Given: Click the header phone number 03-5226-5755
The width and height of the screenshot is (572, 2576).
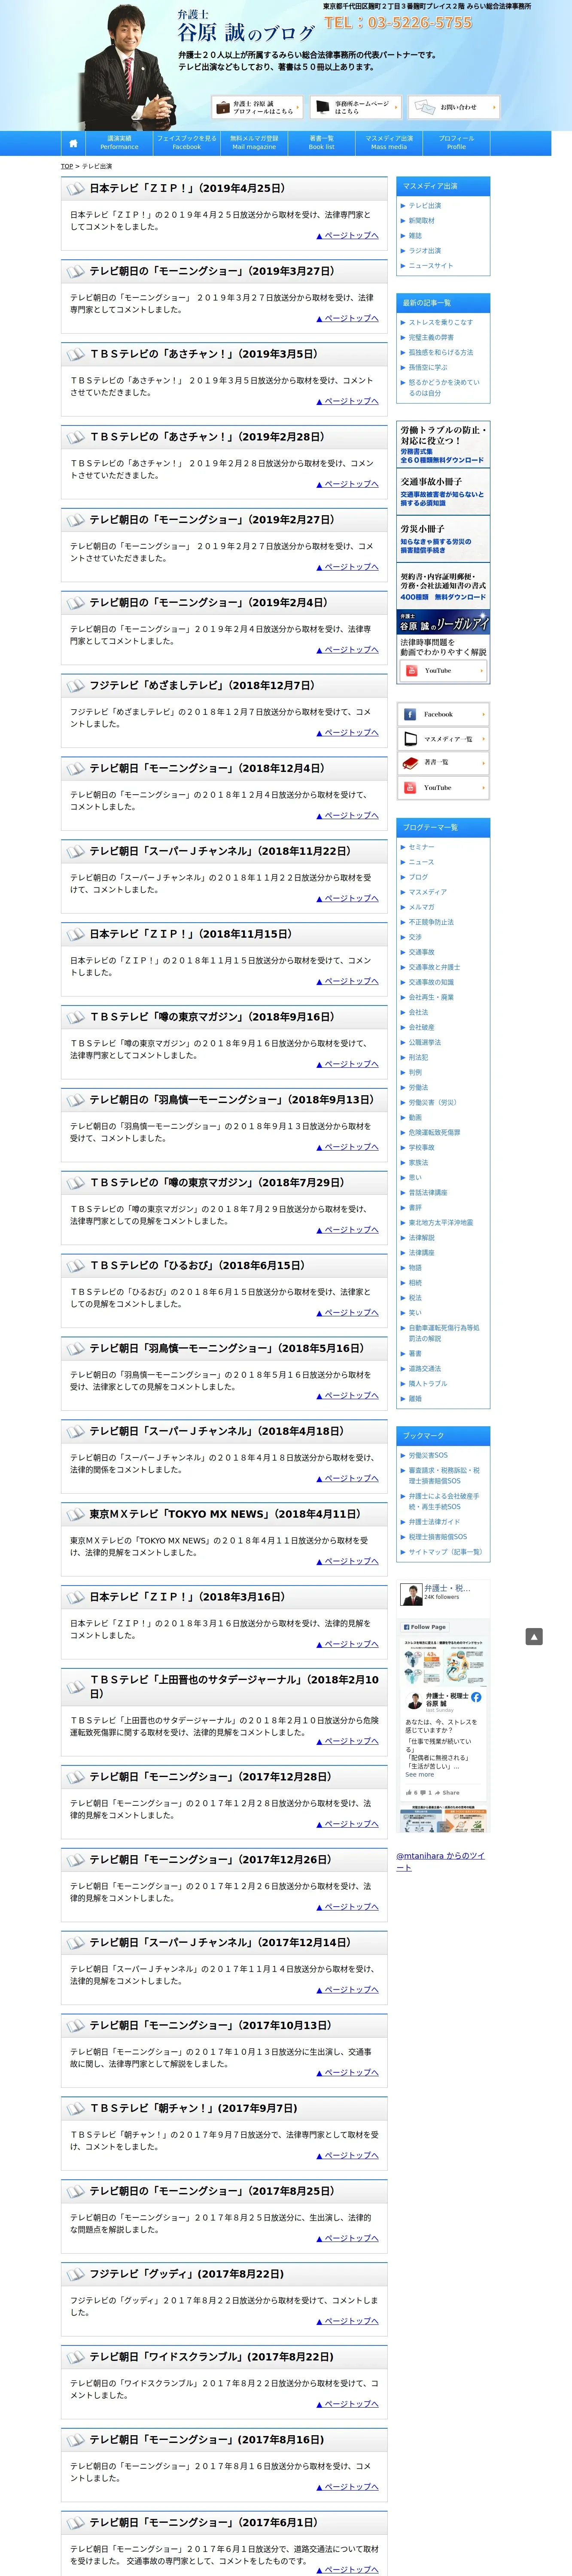Looking at the screenshot, I should (x=398, y=22).
